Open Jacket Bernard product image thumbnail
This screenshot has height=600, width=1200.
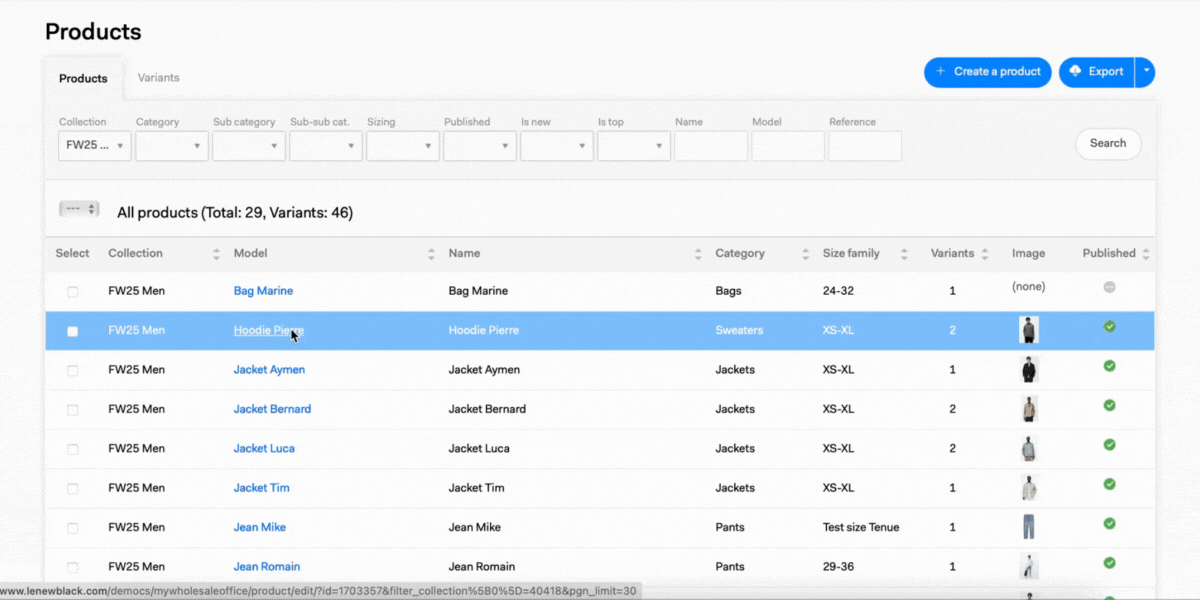click(x=1028, y=408)
